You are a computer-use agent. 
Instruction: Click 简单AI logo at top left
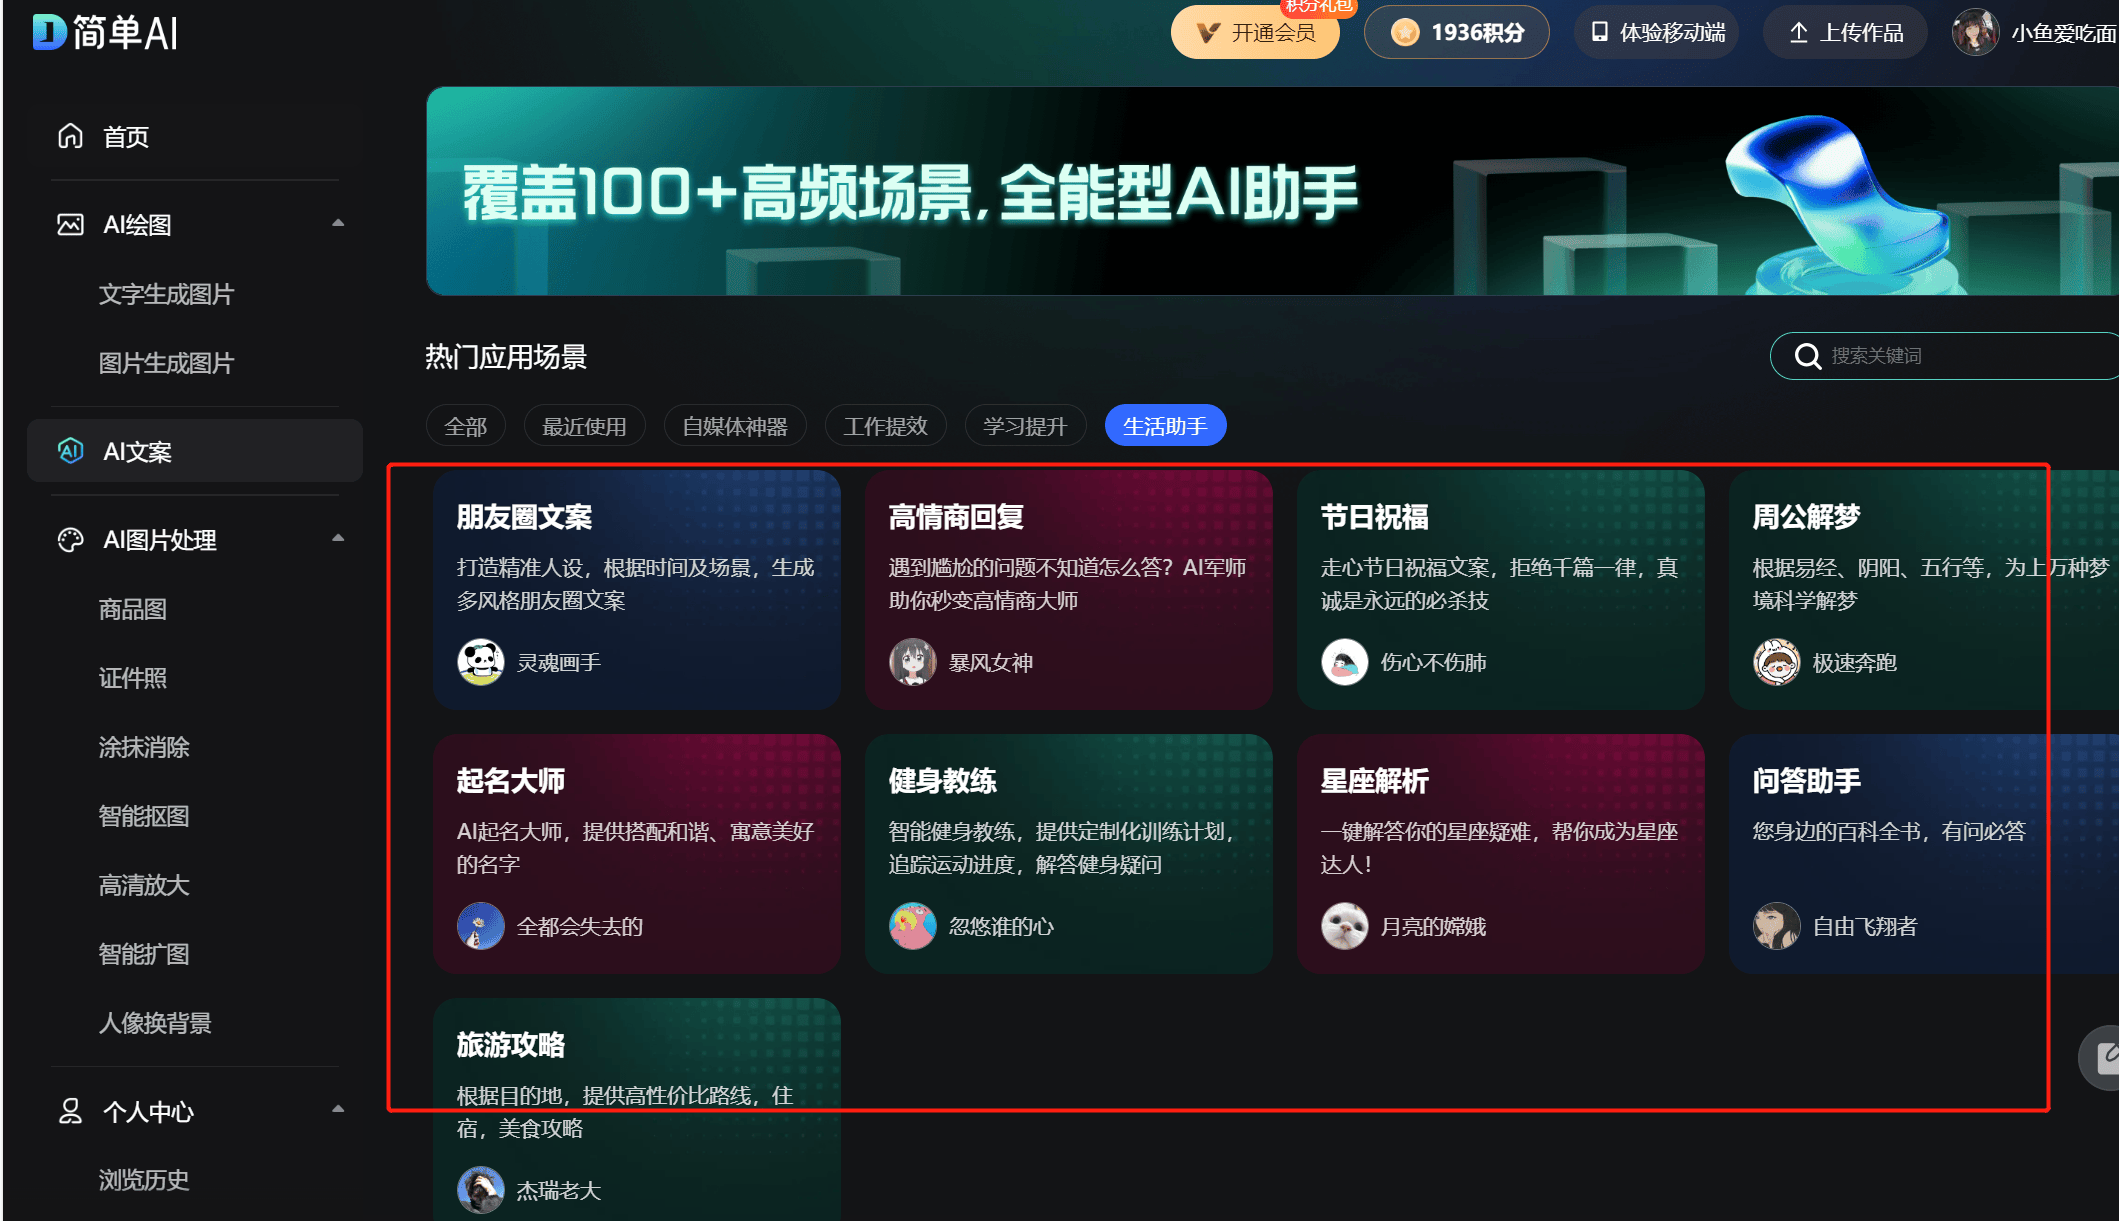[x=105, y=33]
